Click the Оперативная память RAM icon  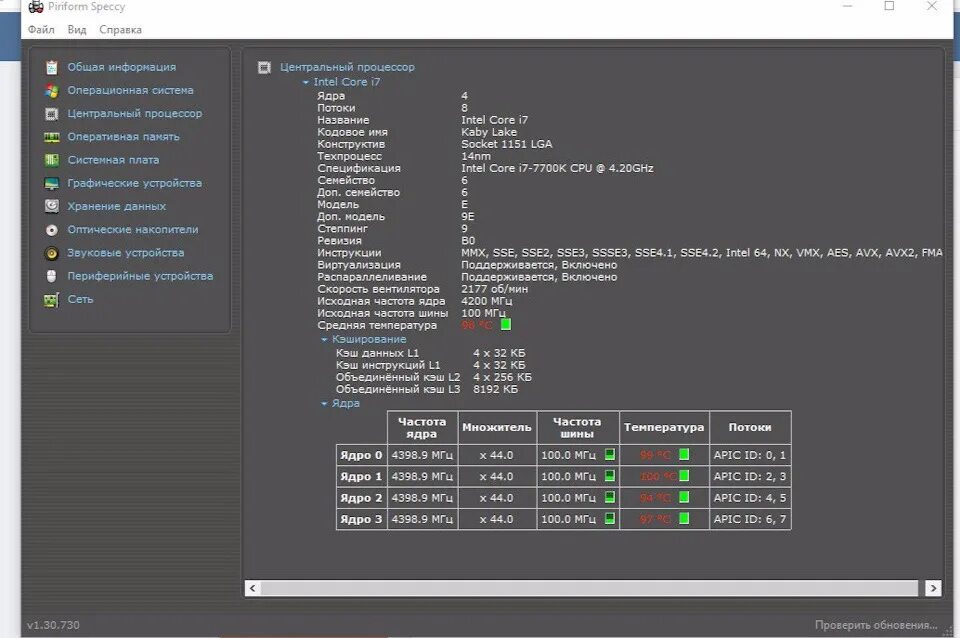pos(52,137)
